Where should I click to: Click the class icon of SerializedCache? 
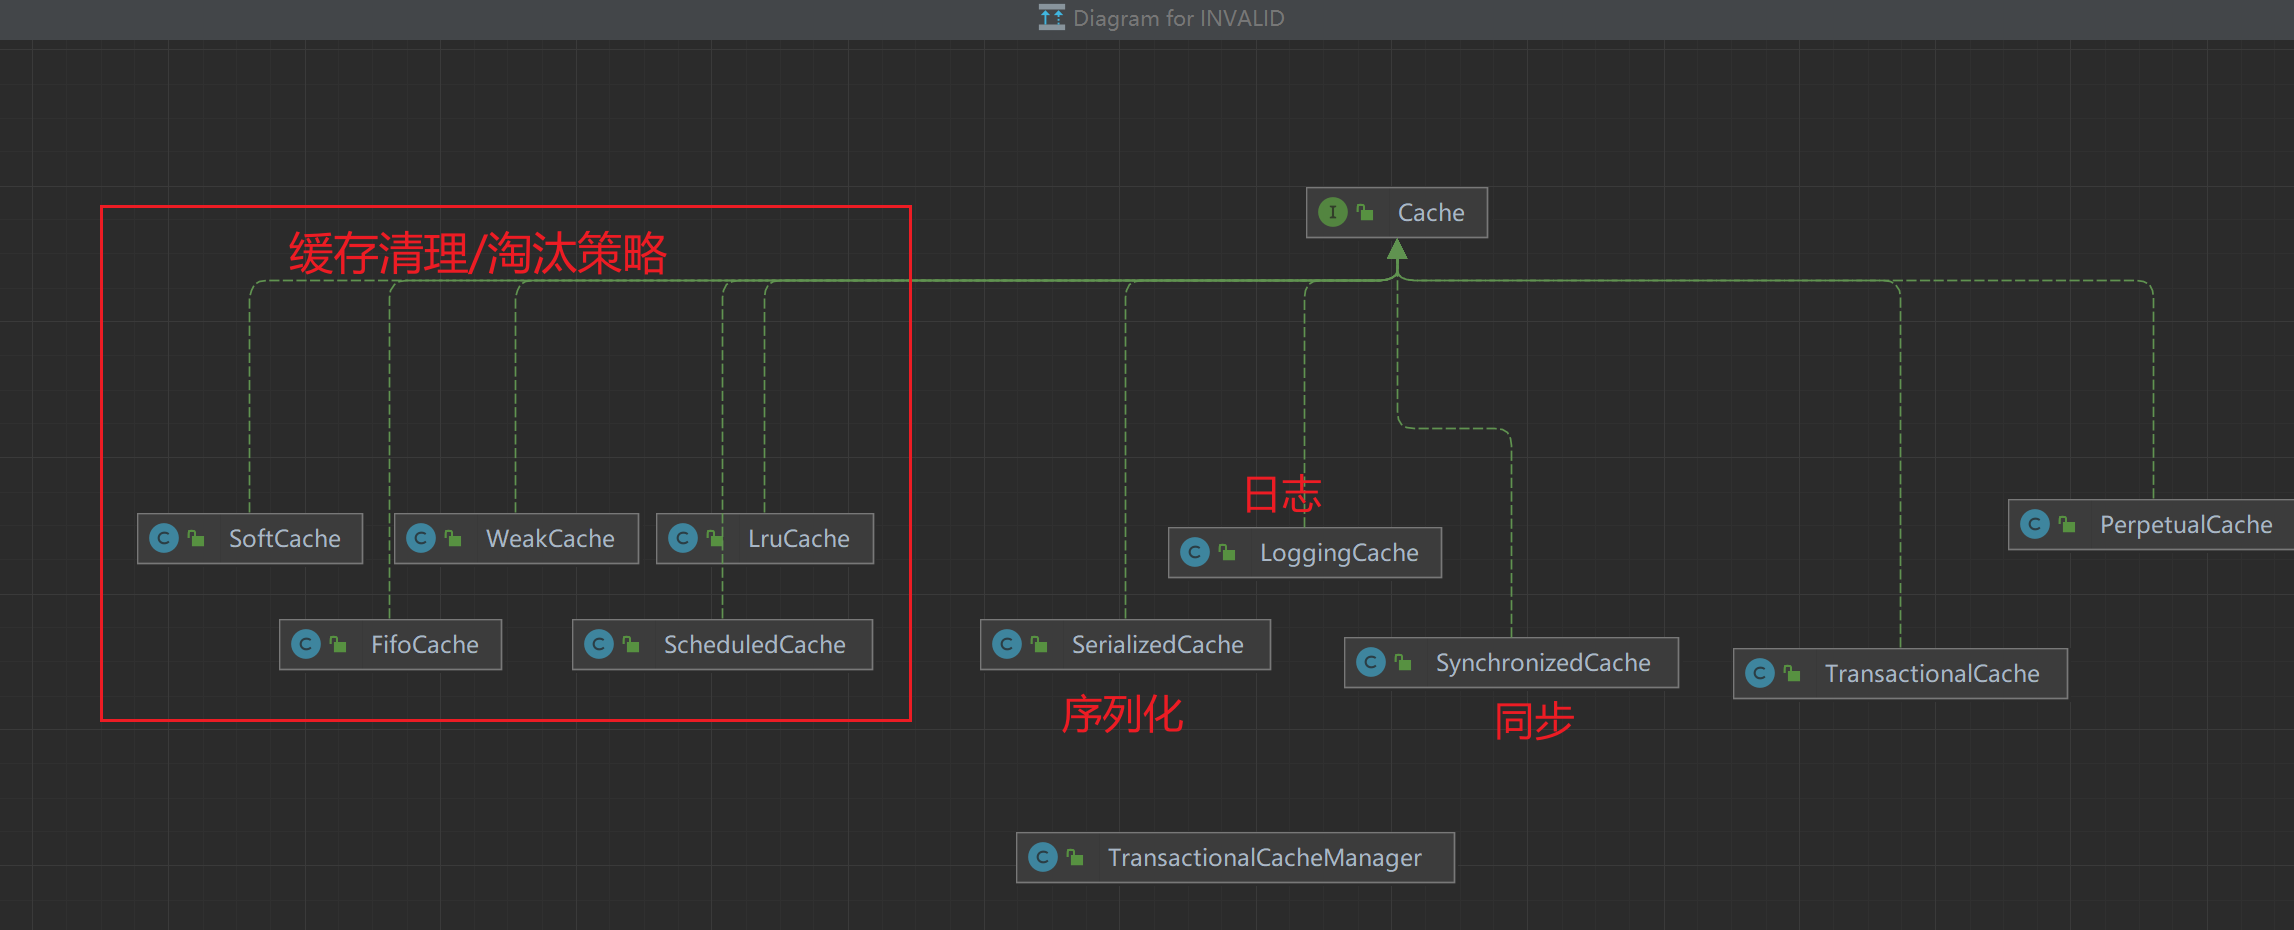click(1007, 644)
